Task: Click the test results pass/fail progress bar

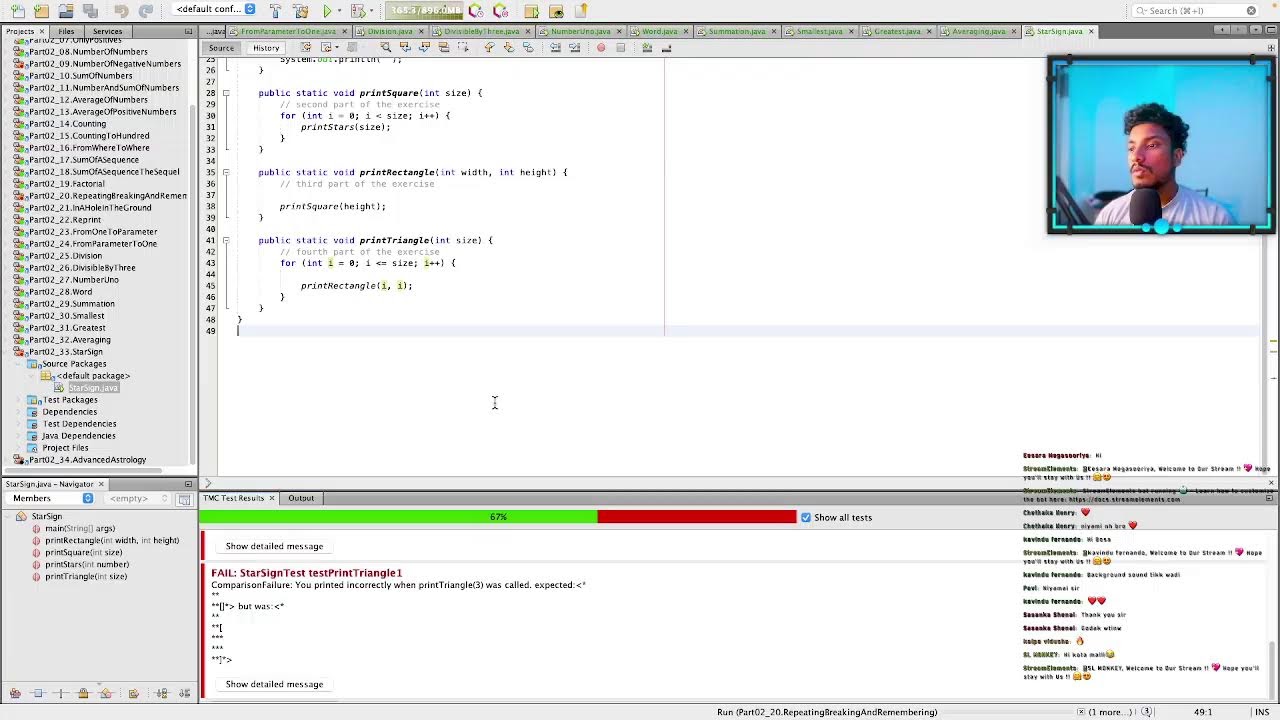Action: coord(498,517)
